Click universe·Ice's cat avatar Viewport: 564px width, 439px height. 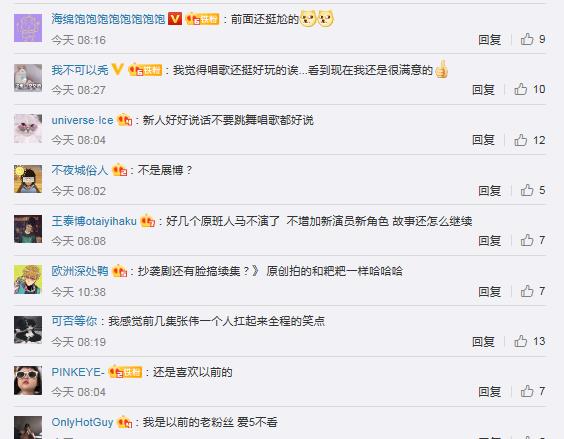28,129
